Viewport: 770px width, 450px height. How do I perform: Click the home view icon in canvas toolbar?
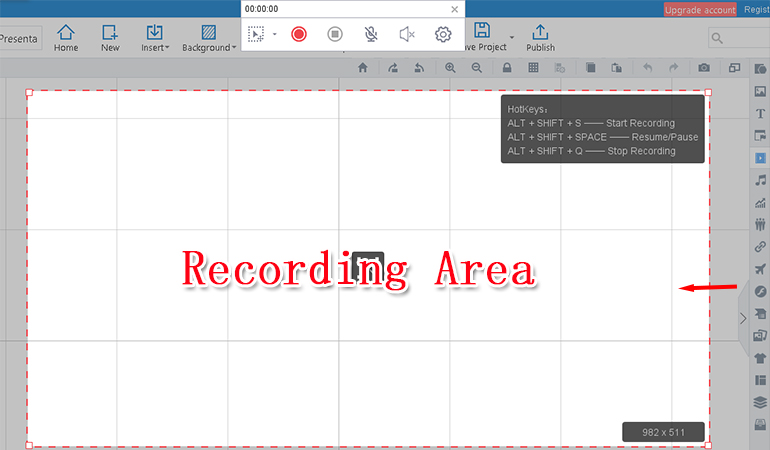[363, 68]
